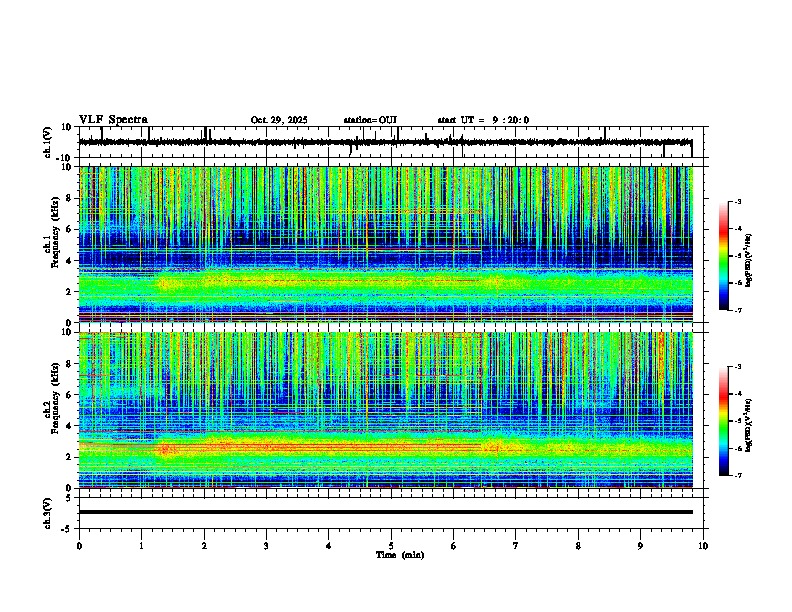Viewport: 792px width, 612px height.
Task: Click the "start UT = 9 :20: 0" text
Action: [x=483, y=120]
